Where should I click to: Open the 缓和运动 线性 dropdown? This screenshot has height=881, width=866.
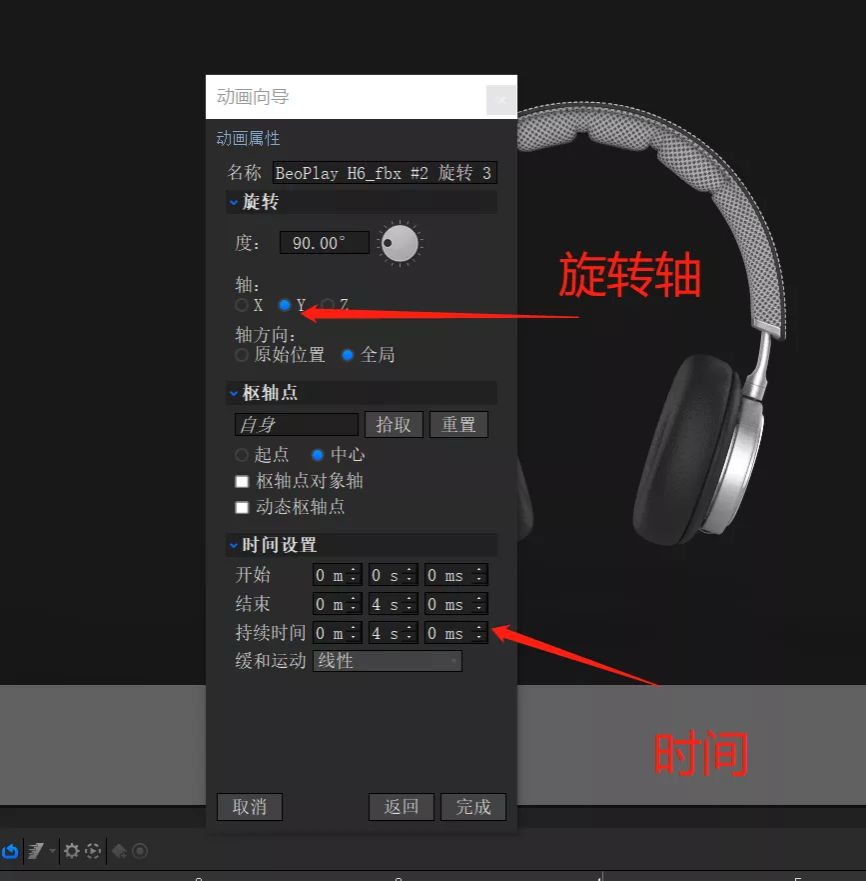pyautogui.click(x=387, y=661)
